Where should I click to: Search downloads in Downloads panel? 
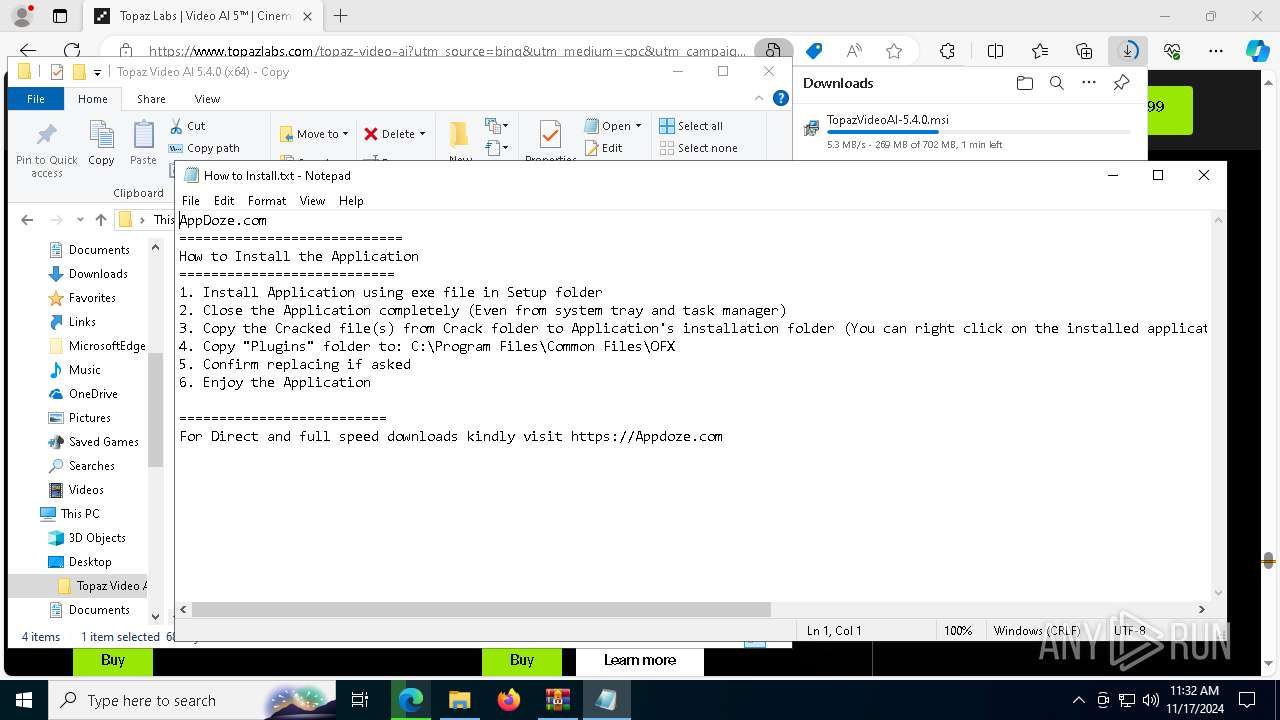coord(1056,83)
